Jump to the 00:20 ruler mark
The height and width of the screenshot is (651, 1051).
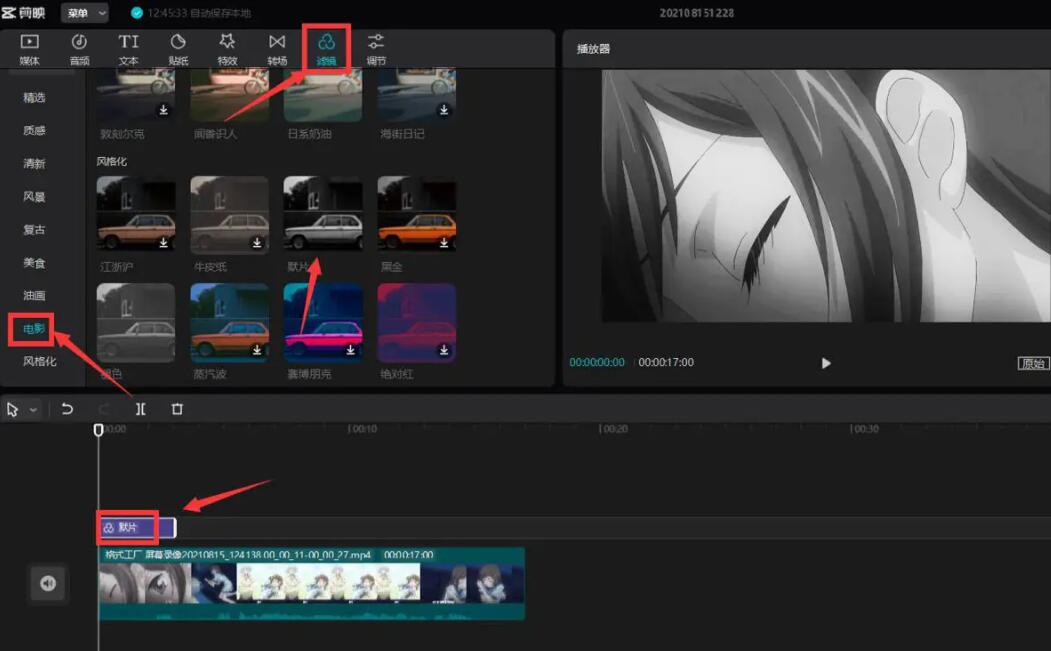coord(615,429)
